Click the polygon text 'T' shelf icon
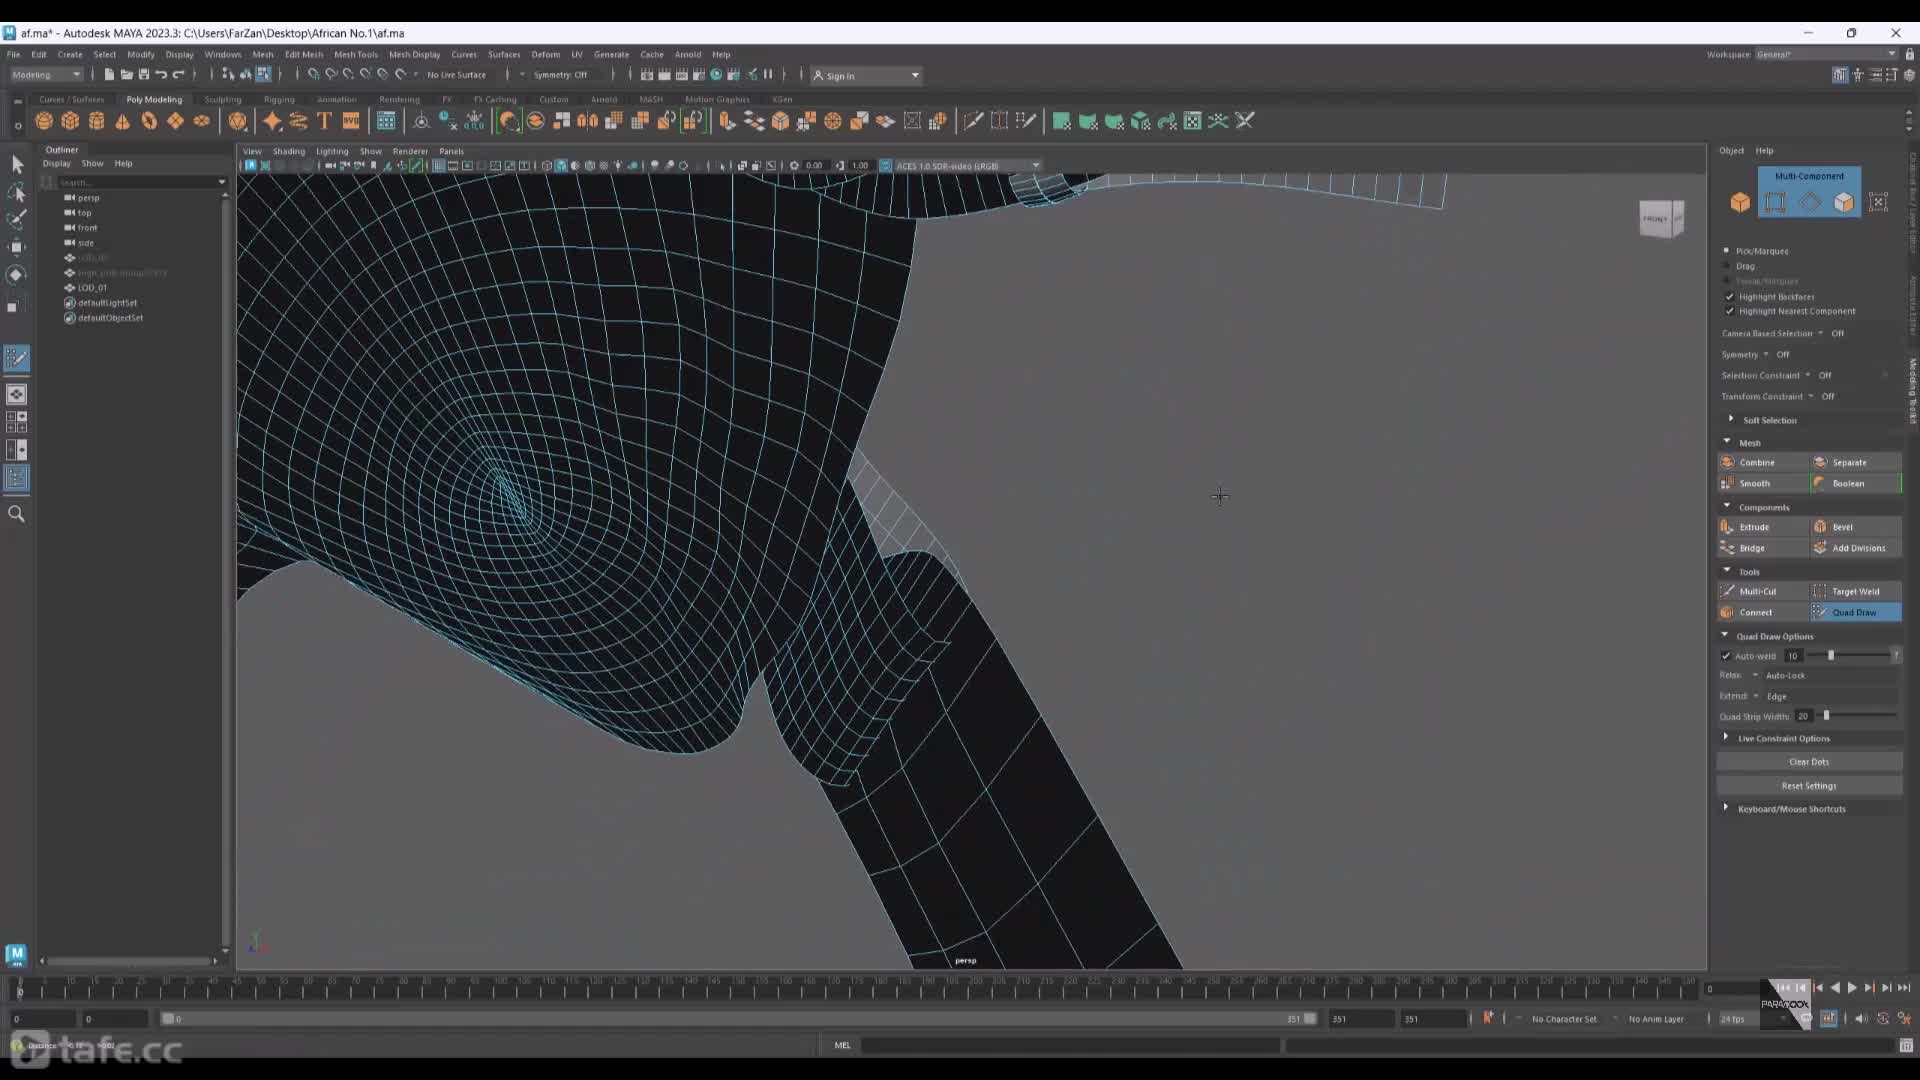Screen dimensions: 1920x1080 click(324, 121)
